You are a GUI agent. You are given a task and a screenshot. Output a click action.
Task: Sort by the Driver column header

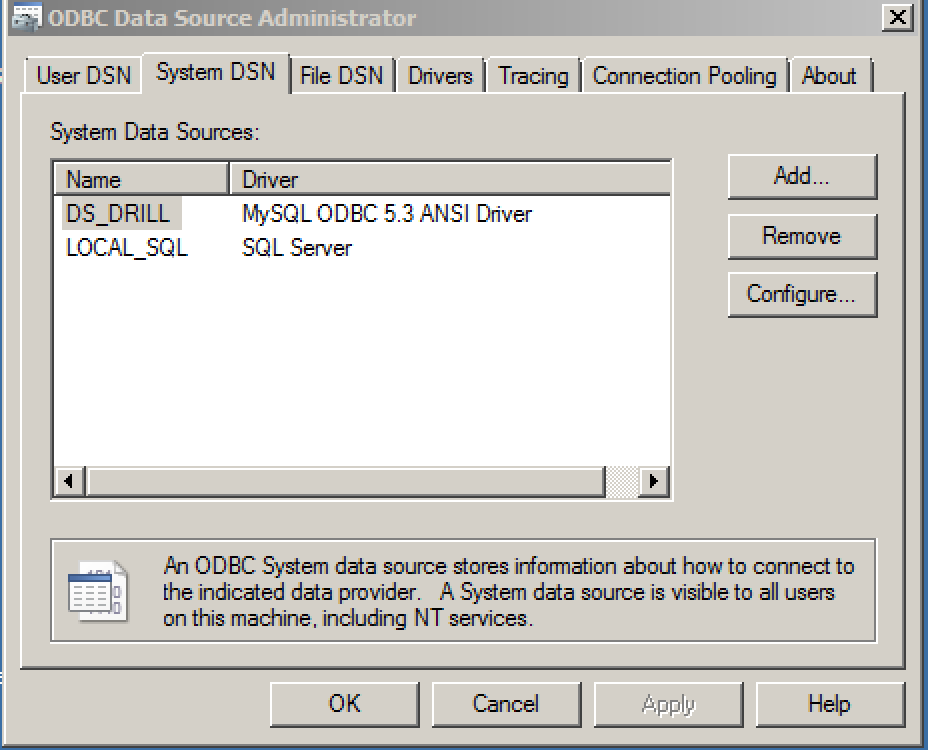click(450, 179)
